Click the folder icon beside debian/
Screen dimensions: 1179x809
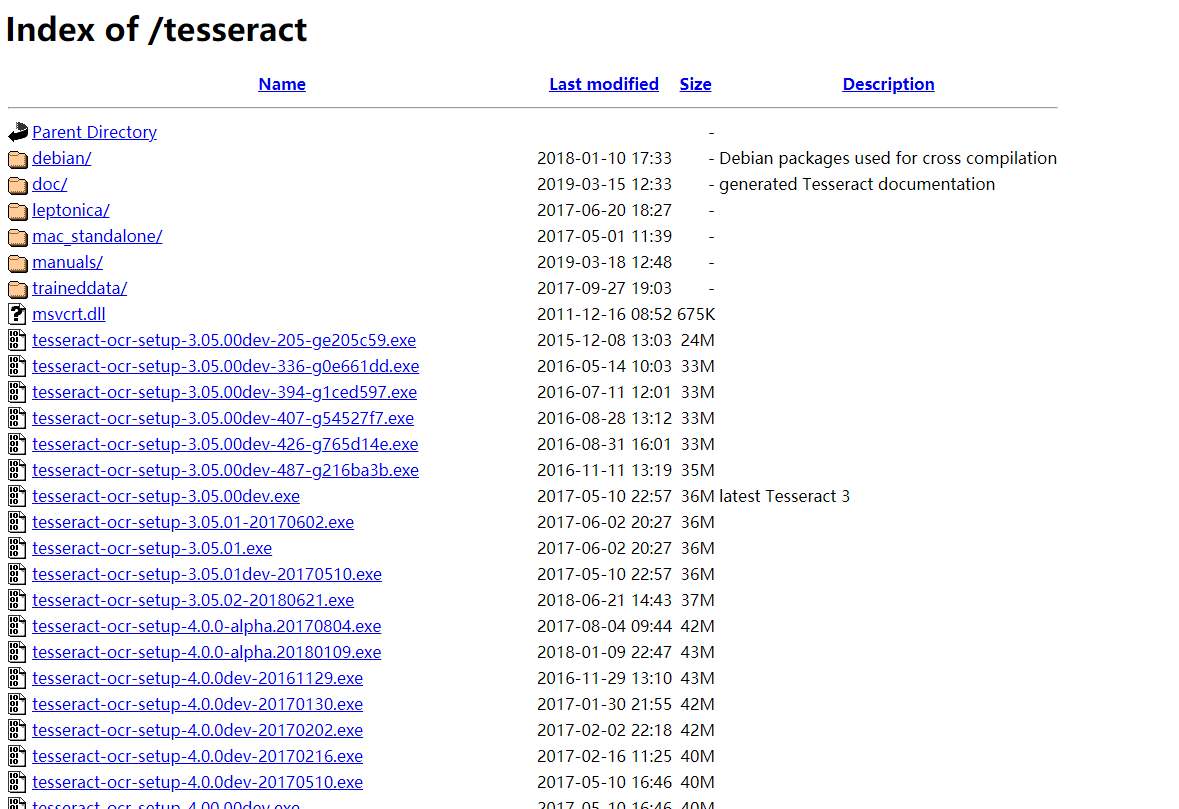pyautogui.click(x=18, y=159)
